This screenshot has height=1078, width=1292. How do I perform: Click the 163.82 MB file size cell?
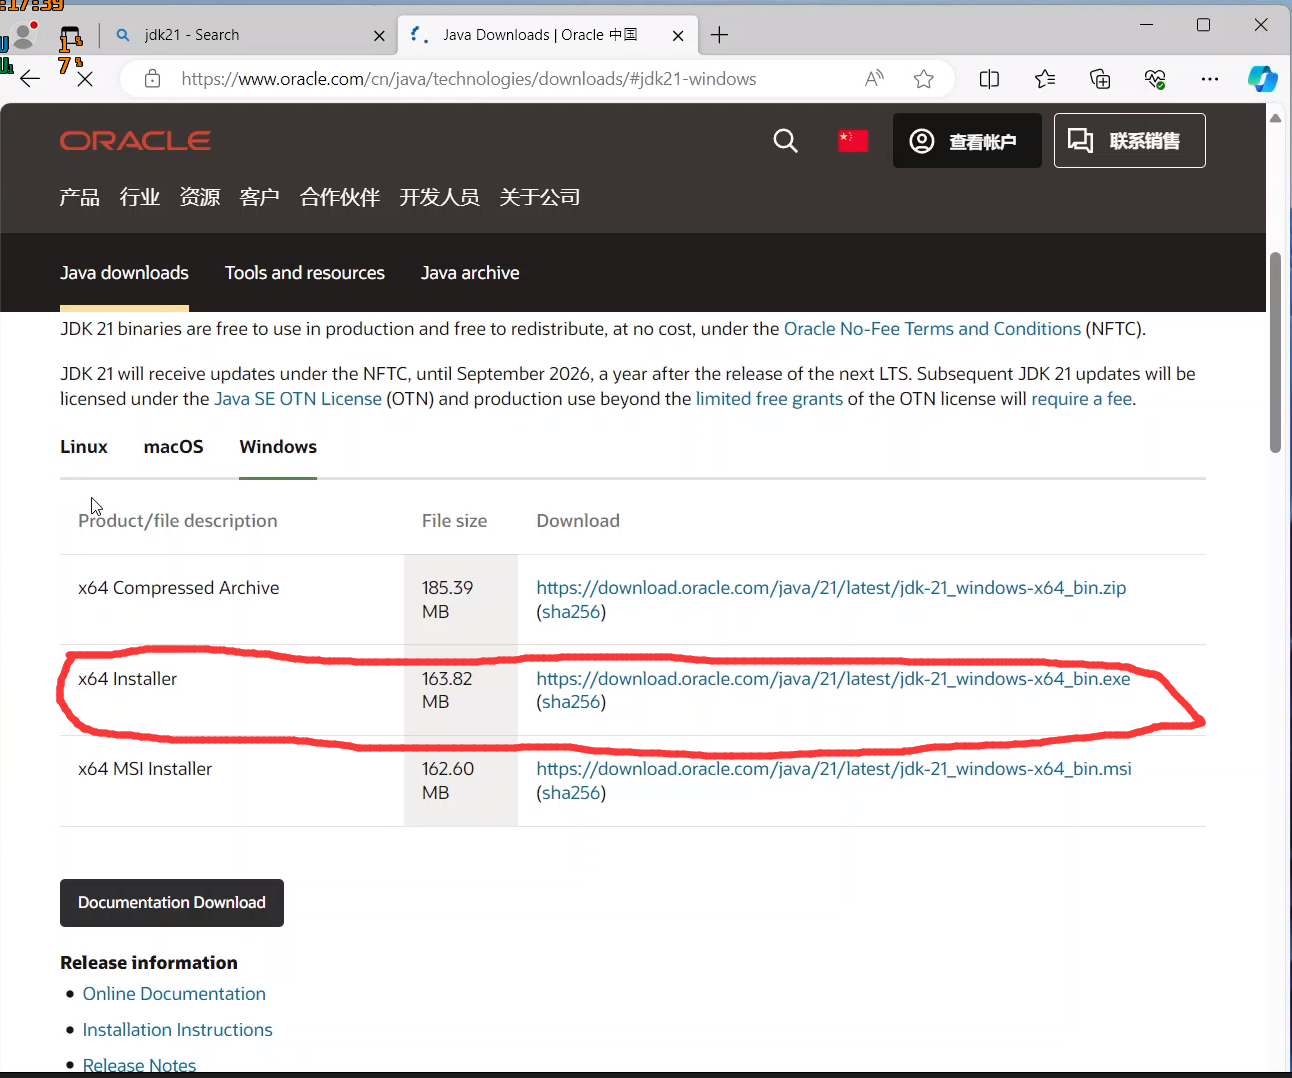(x=461, y=690)
